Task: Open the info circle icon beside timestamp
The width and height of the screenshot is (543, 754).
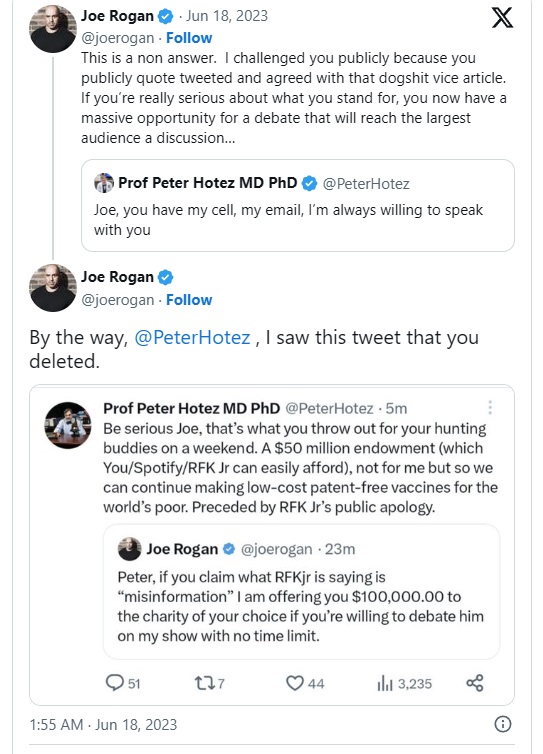Action: (503, 724)
